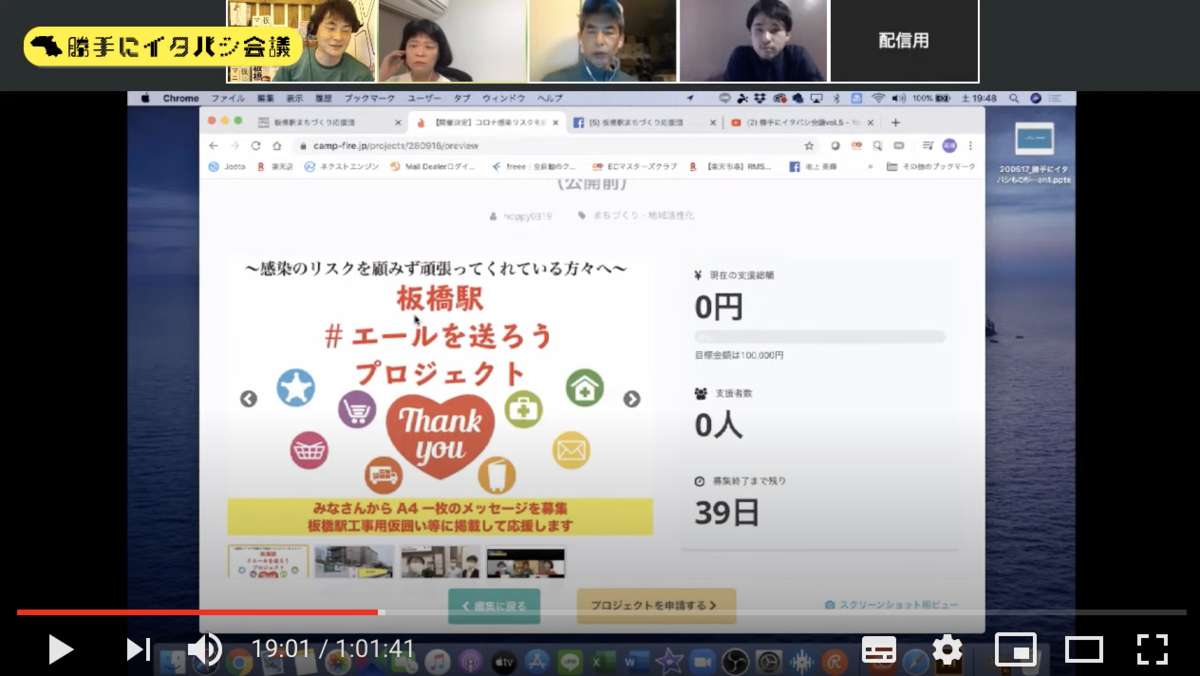Open the pptx file on the desktop

(1034, 153)
